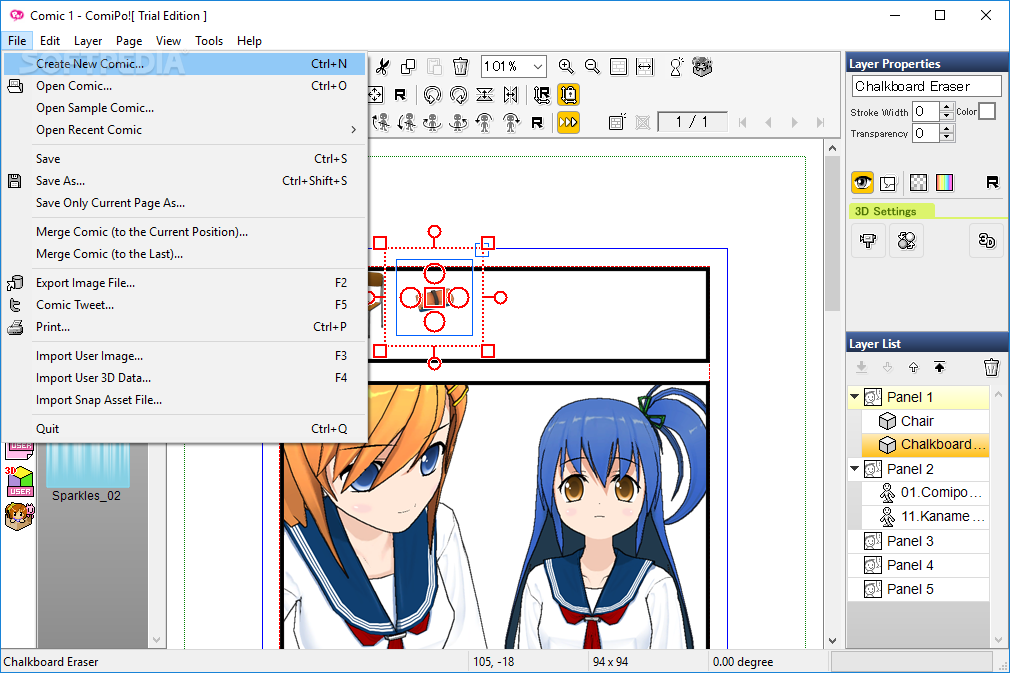Click the 3D light/material spheres icon
1010x673 pixels.
906,241
